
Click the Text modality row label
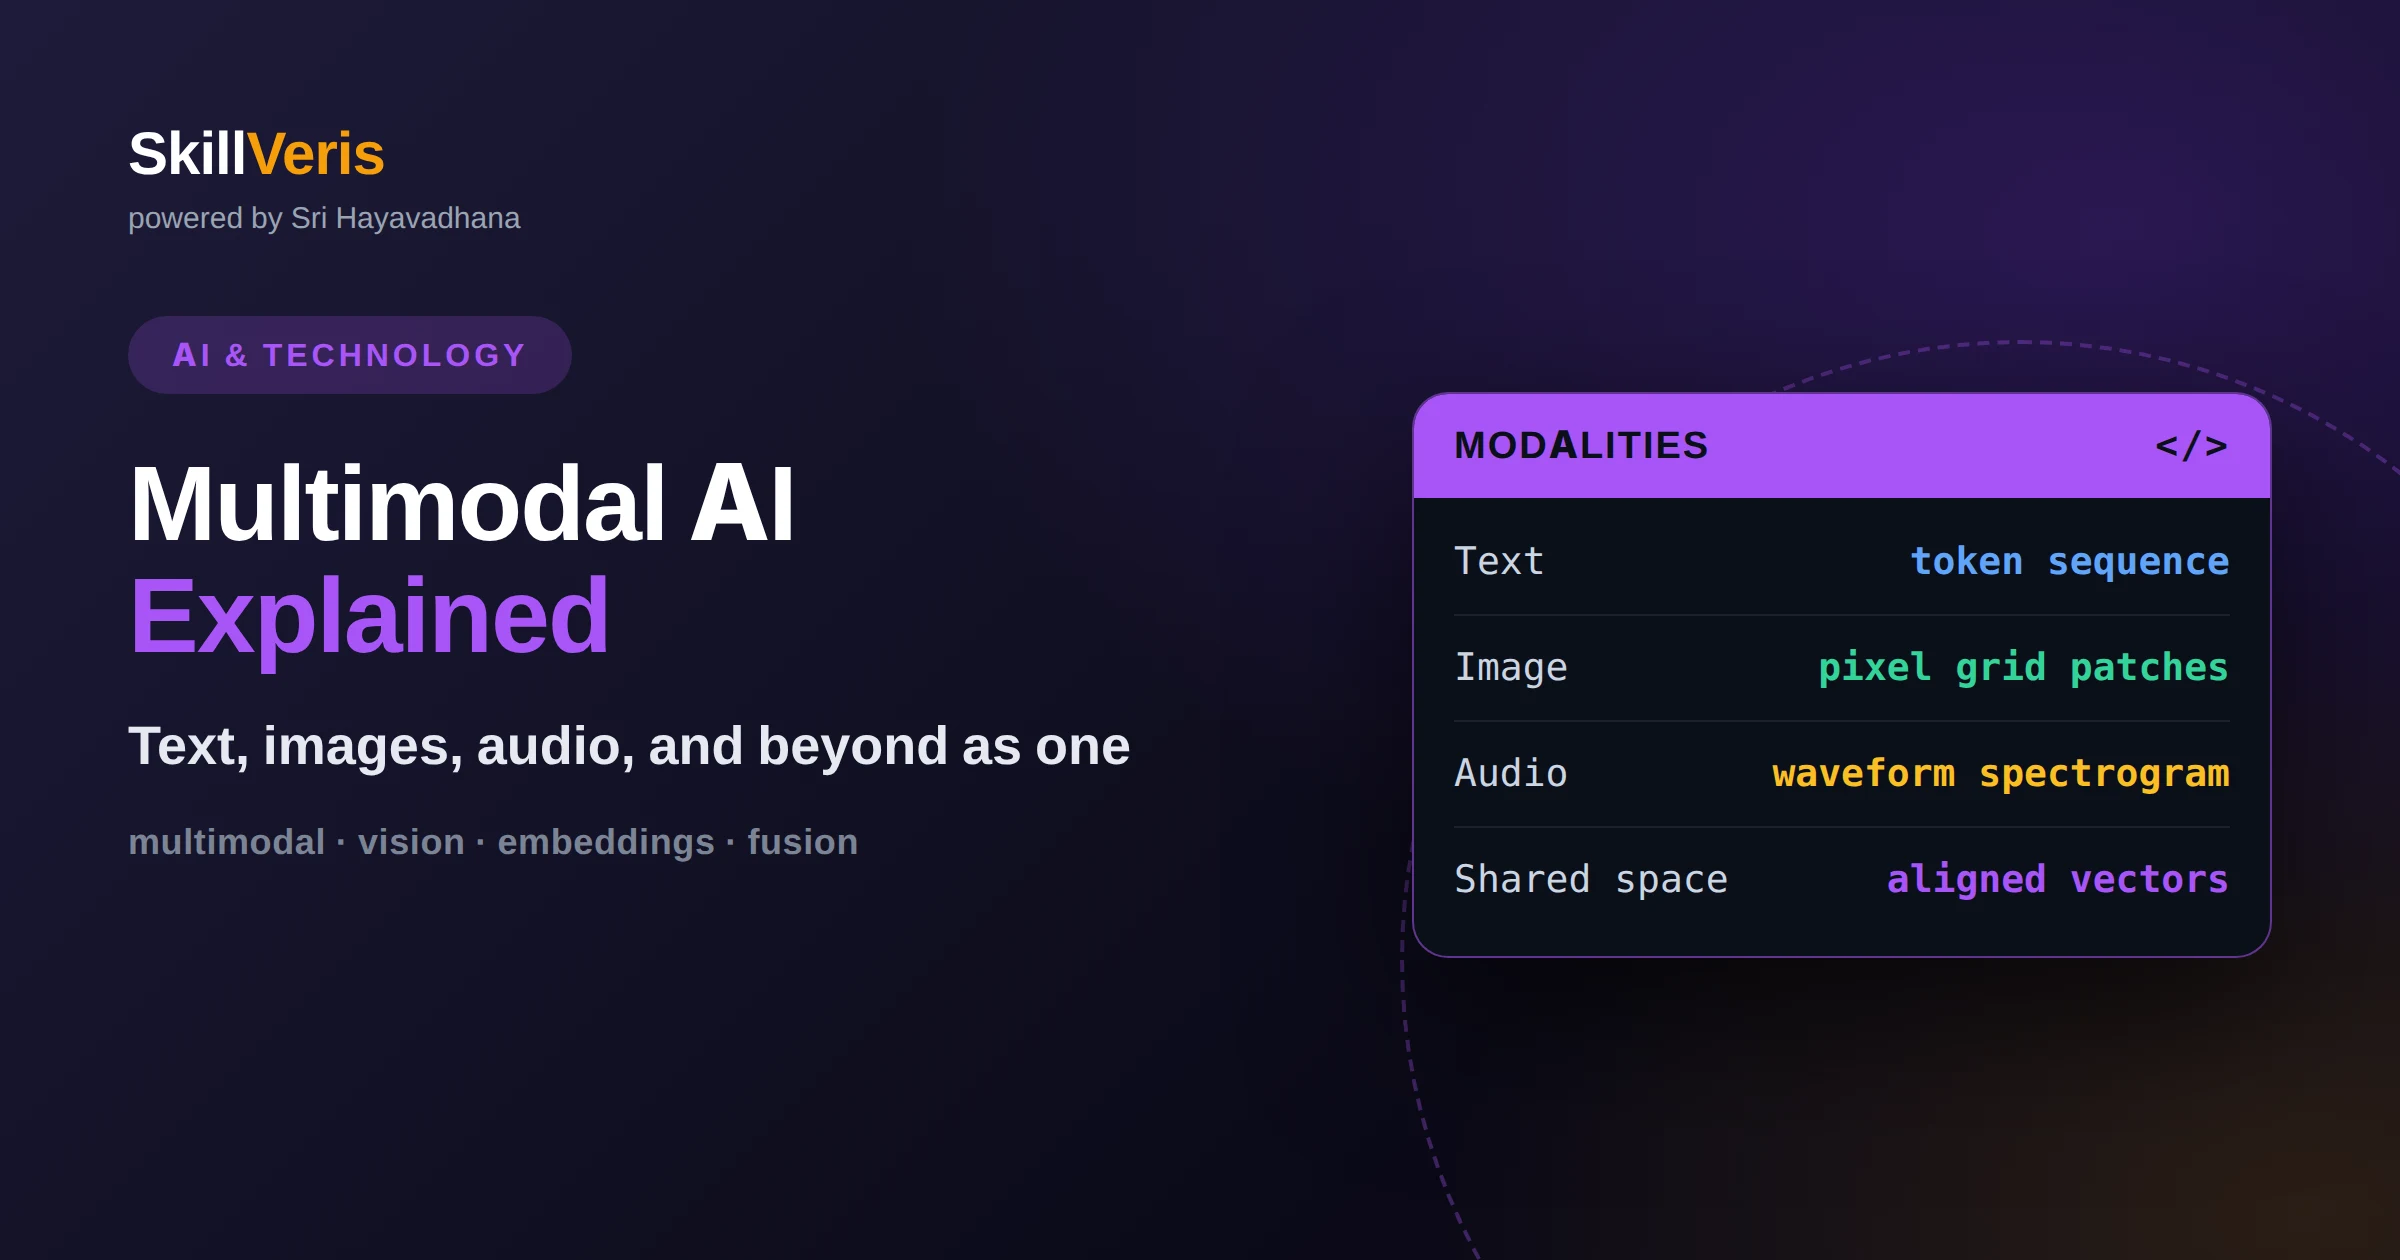tap(1498, 561)
